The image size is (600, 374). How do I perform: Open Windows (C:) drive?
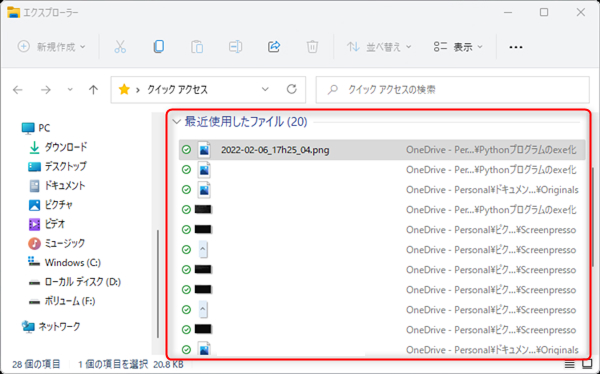point(64,263)
